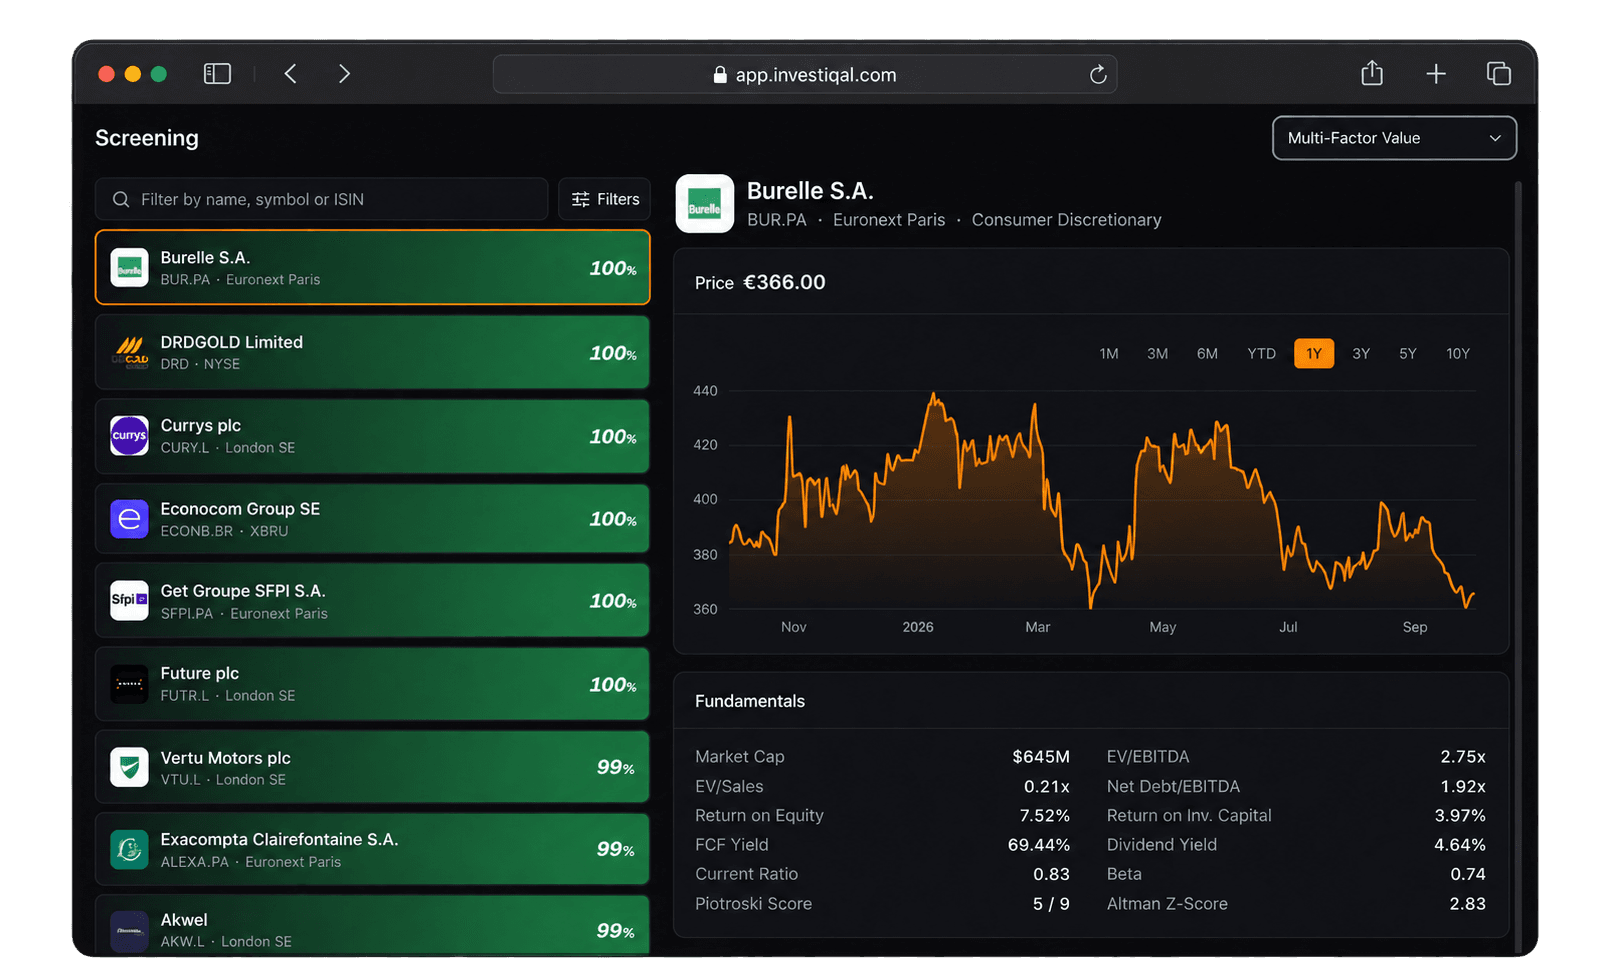Click the Dividend Yield value 4.64%

[x=1460, y=845]
